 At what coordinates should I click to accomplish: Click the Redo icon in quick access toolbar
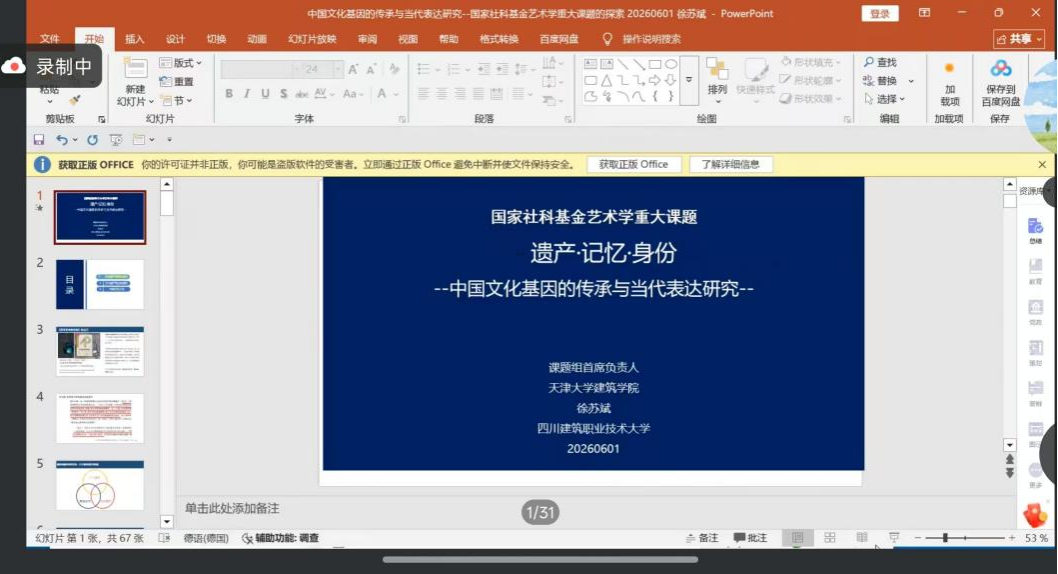92,140
